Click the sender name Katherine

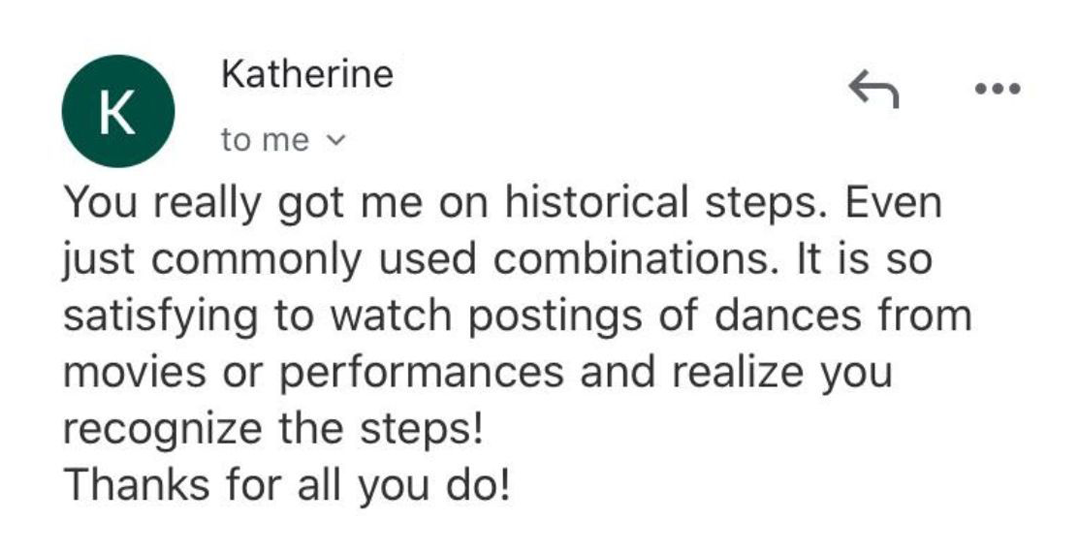click(307, 74)
